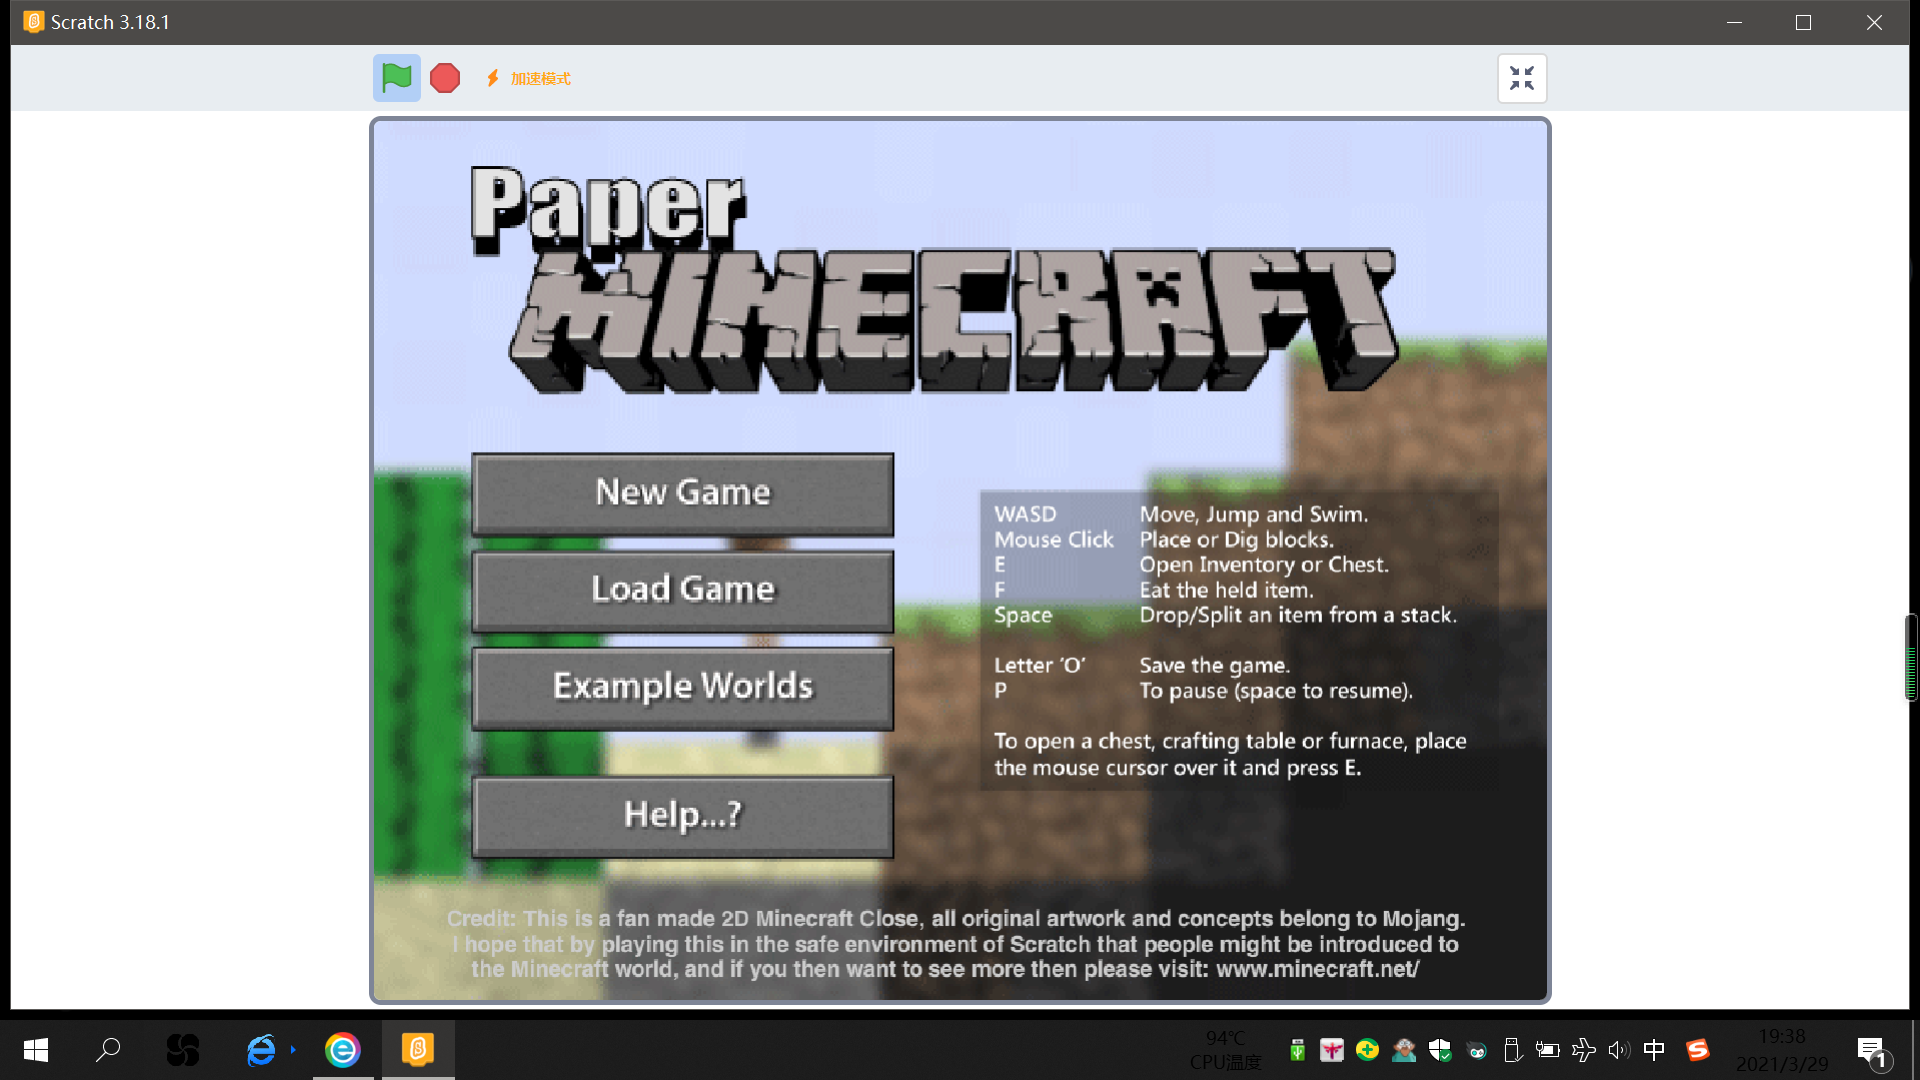Maximize the Scratch window
Image resolution: width=1920 pixels, height=1080 pixels.
1803,22
